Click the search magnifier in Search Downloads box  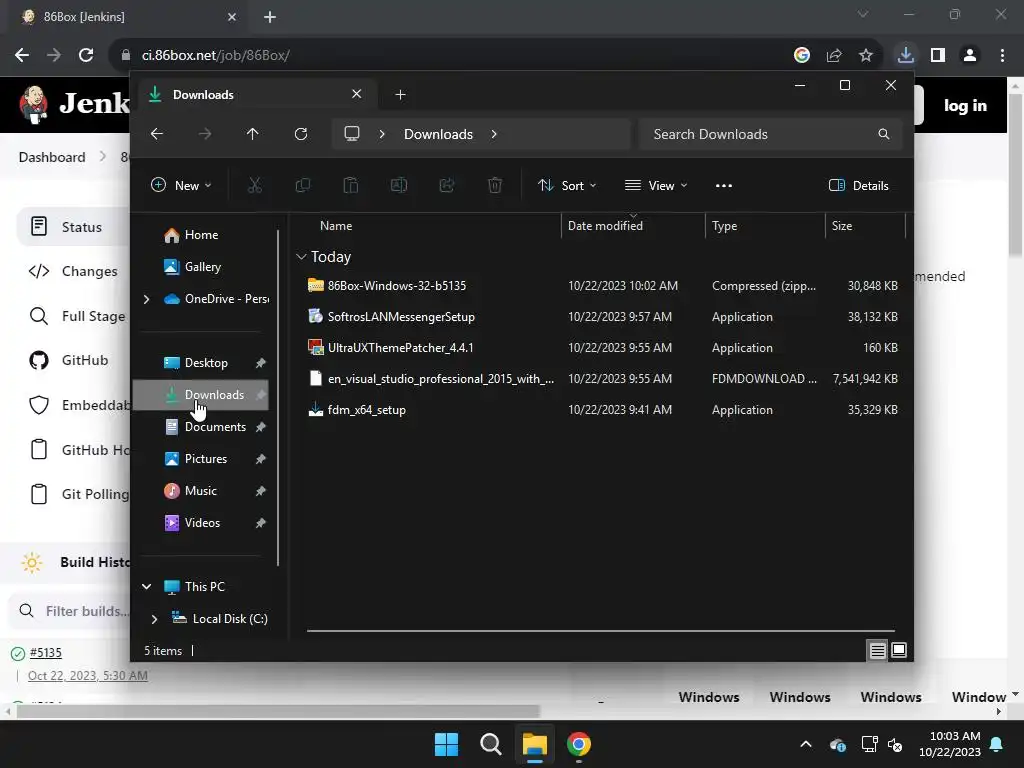coord(884,134)
